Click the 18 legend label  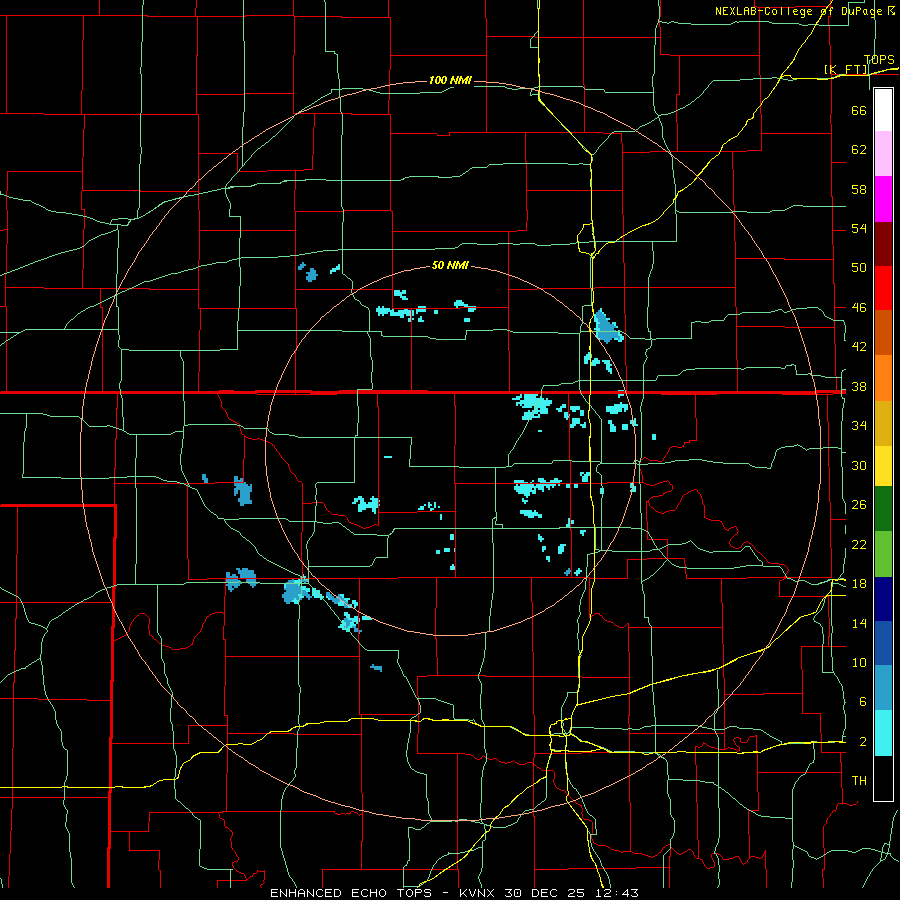pyautogui.click(x=859, y=584)
